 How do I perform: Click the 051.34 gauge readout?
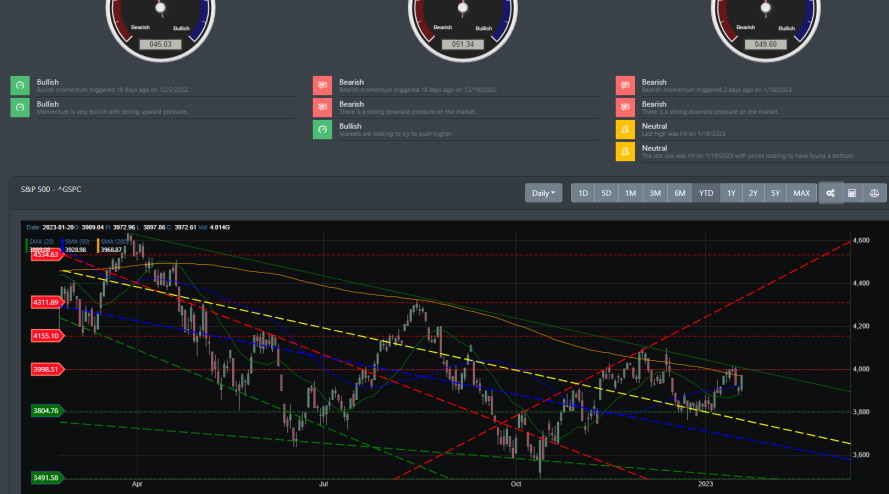point(463,44)
